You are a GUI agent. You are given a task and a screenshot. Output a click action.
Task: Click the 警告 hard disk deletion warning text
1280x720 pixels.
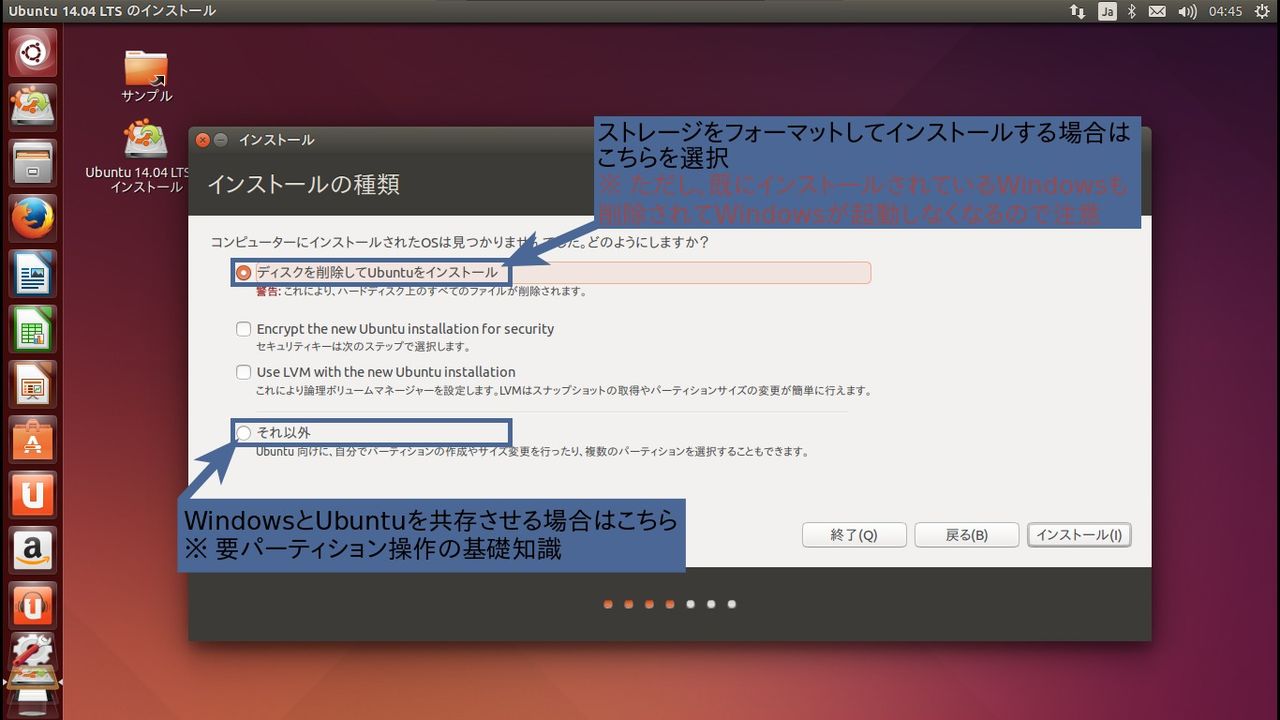coord(421,292)
